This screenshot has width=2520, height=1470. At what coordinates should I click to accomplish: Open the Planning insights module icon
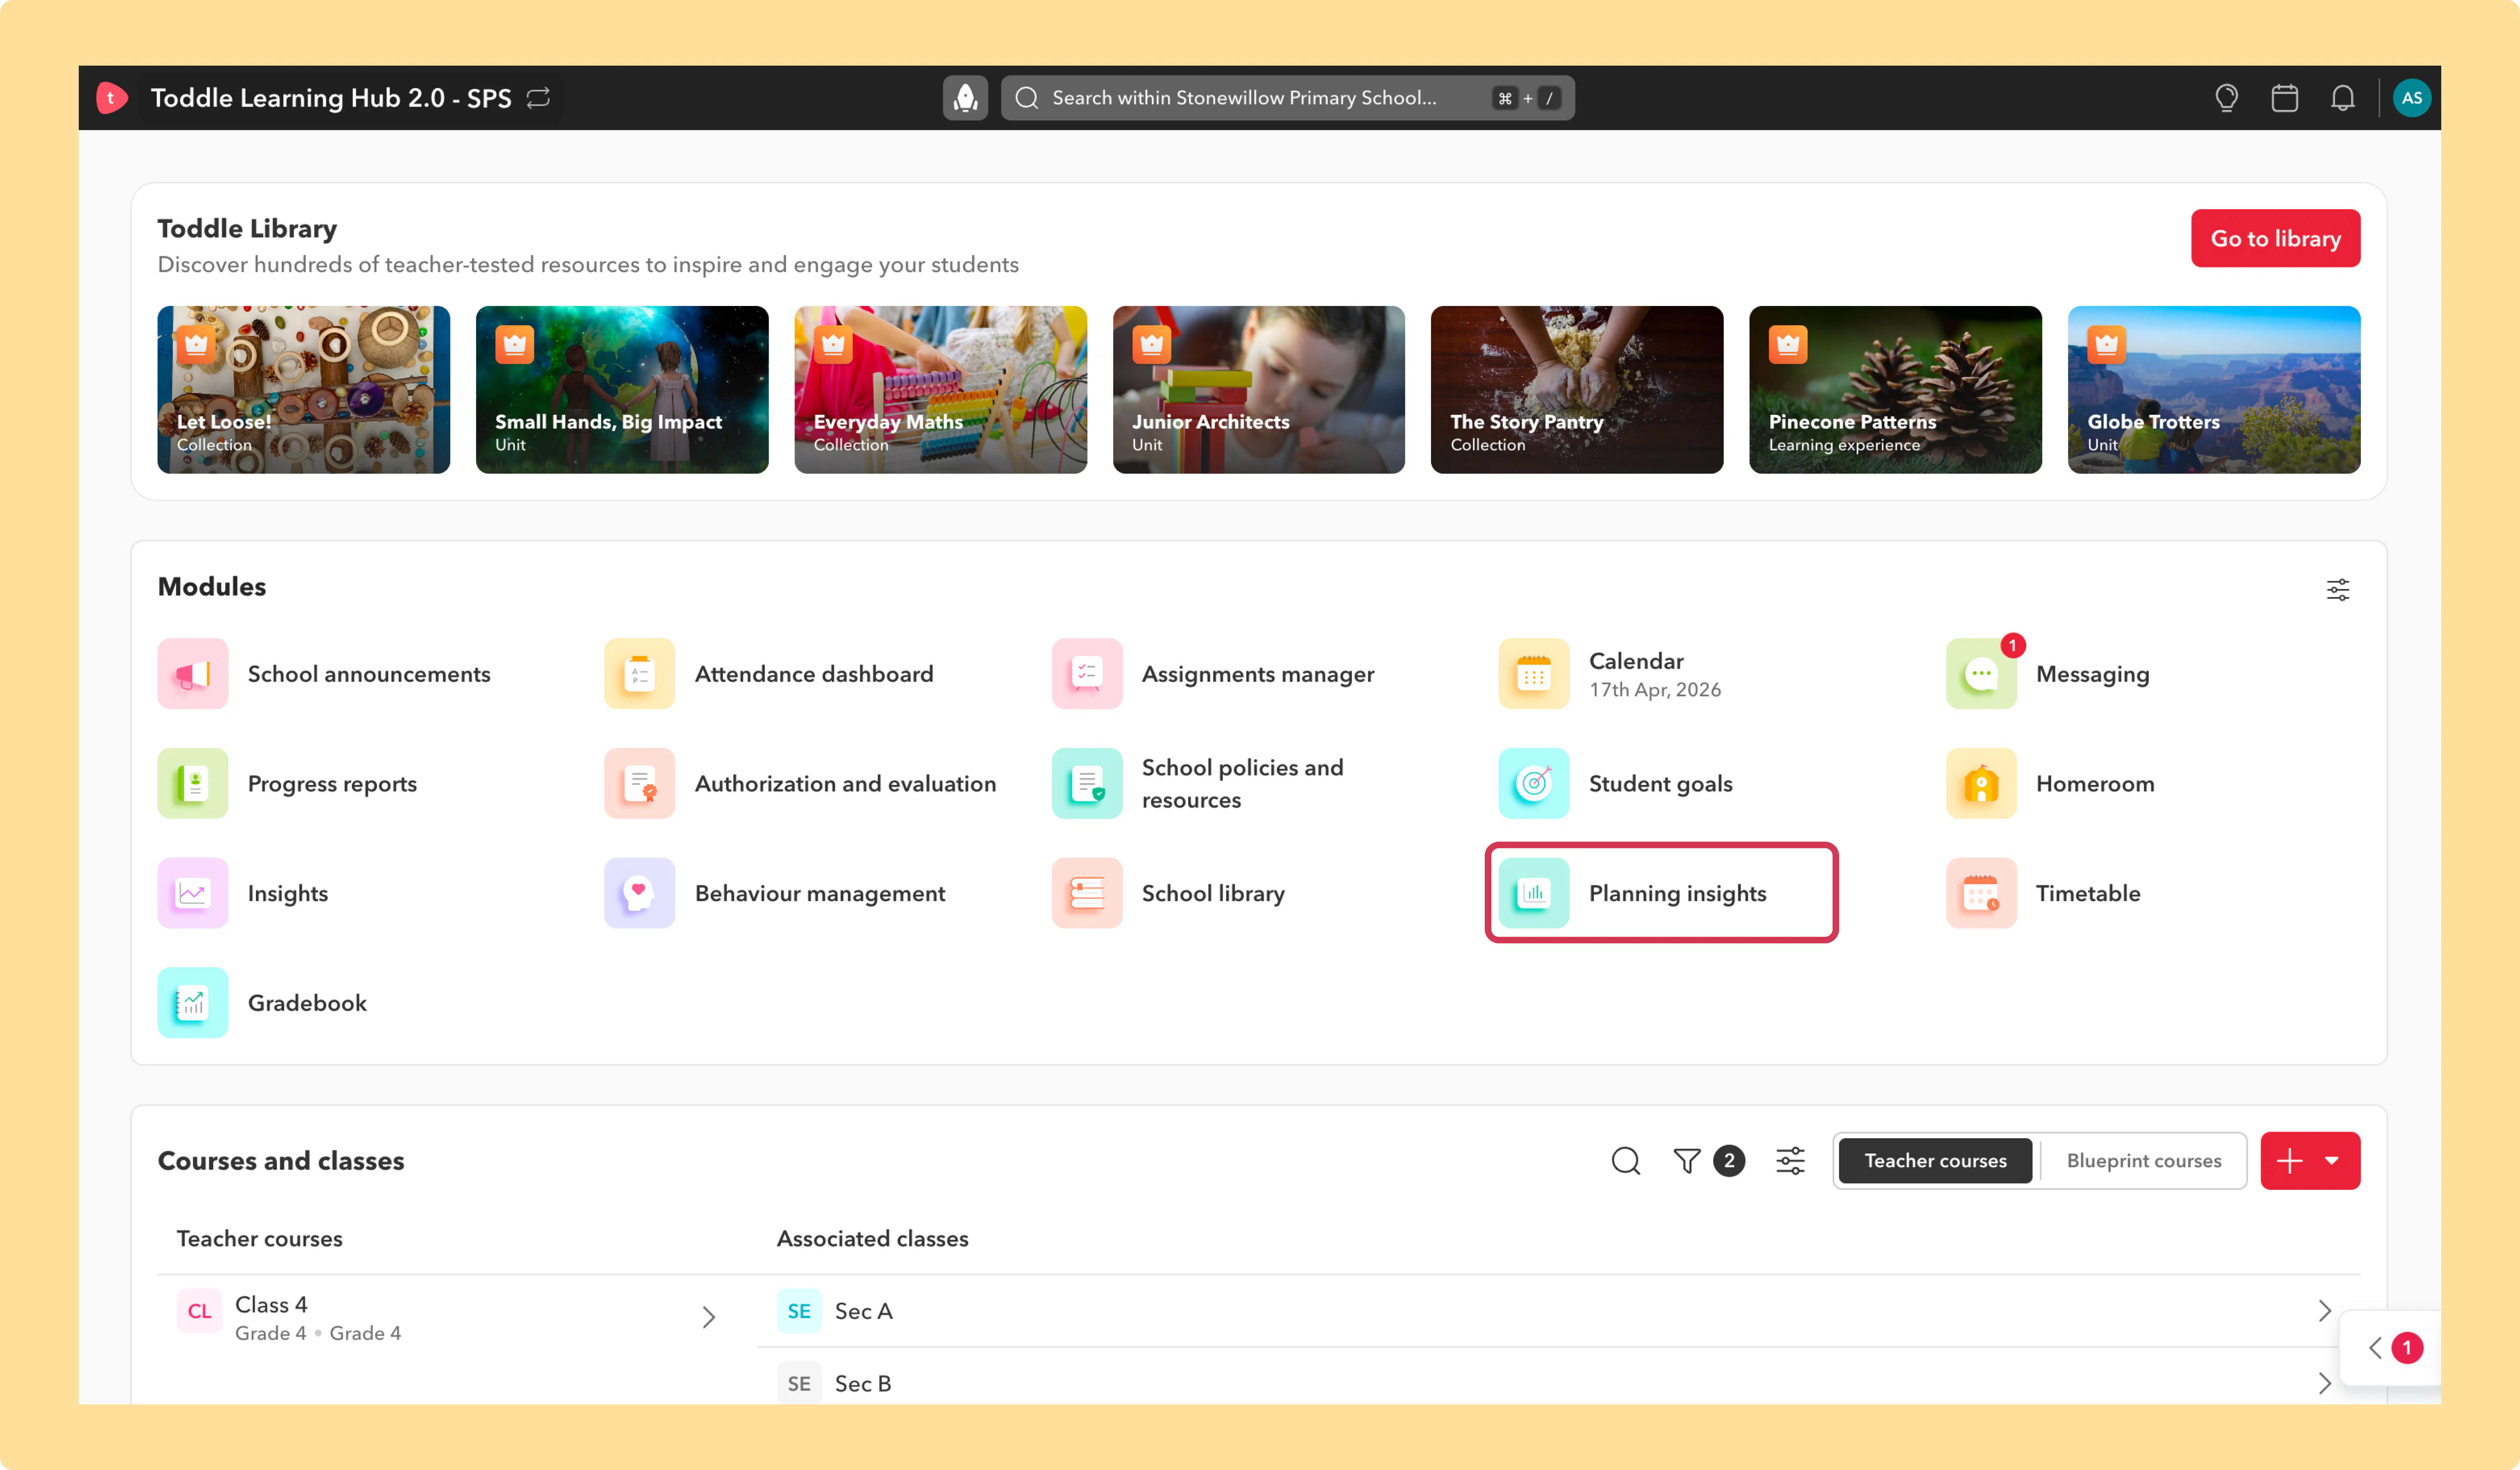[x=1534, y=893]
